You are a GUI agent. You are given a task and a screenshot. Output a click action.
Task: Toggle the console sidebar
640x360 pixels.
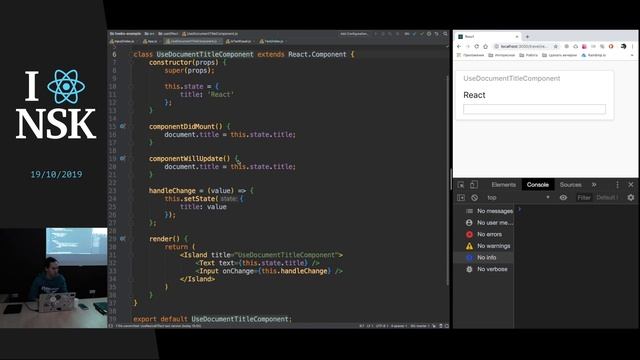(461, 198)
